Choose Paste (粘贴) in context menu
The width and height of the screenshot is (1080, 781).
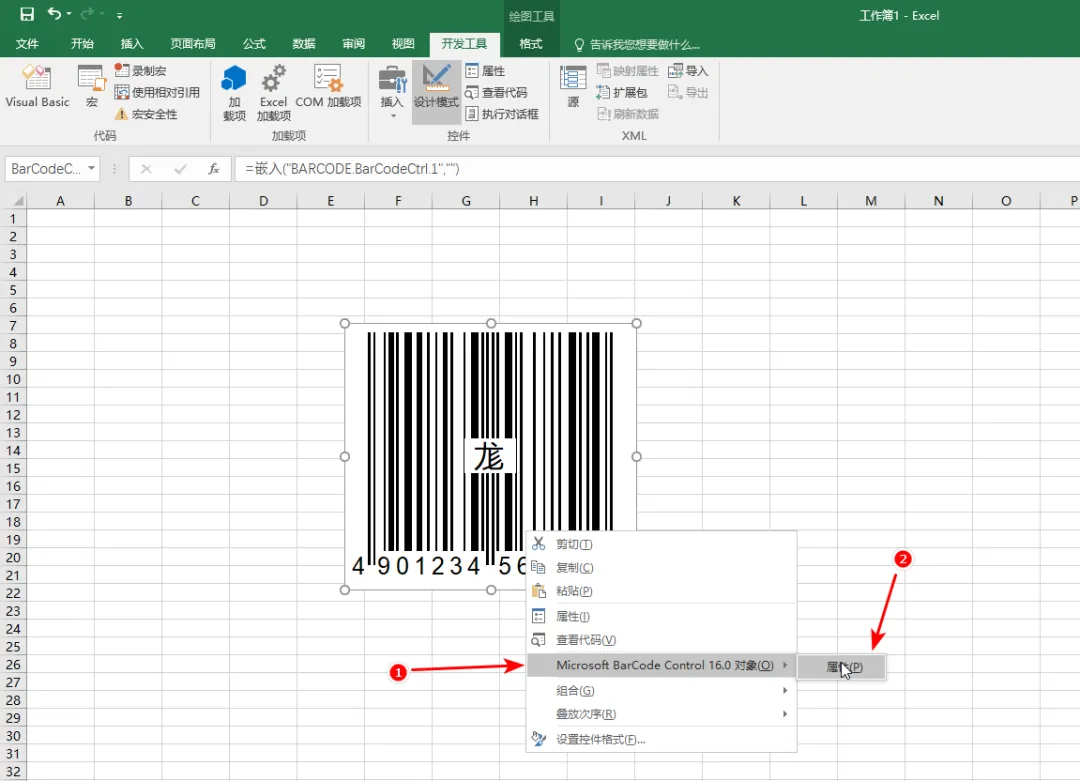[x=661, y=591]
